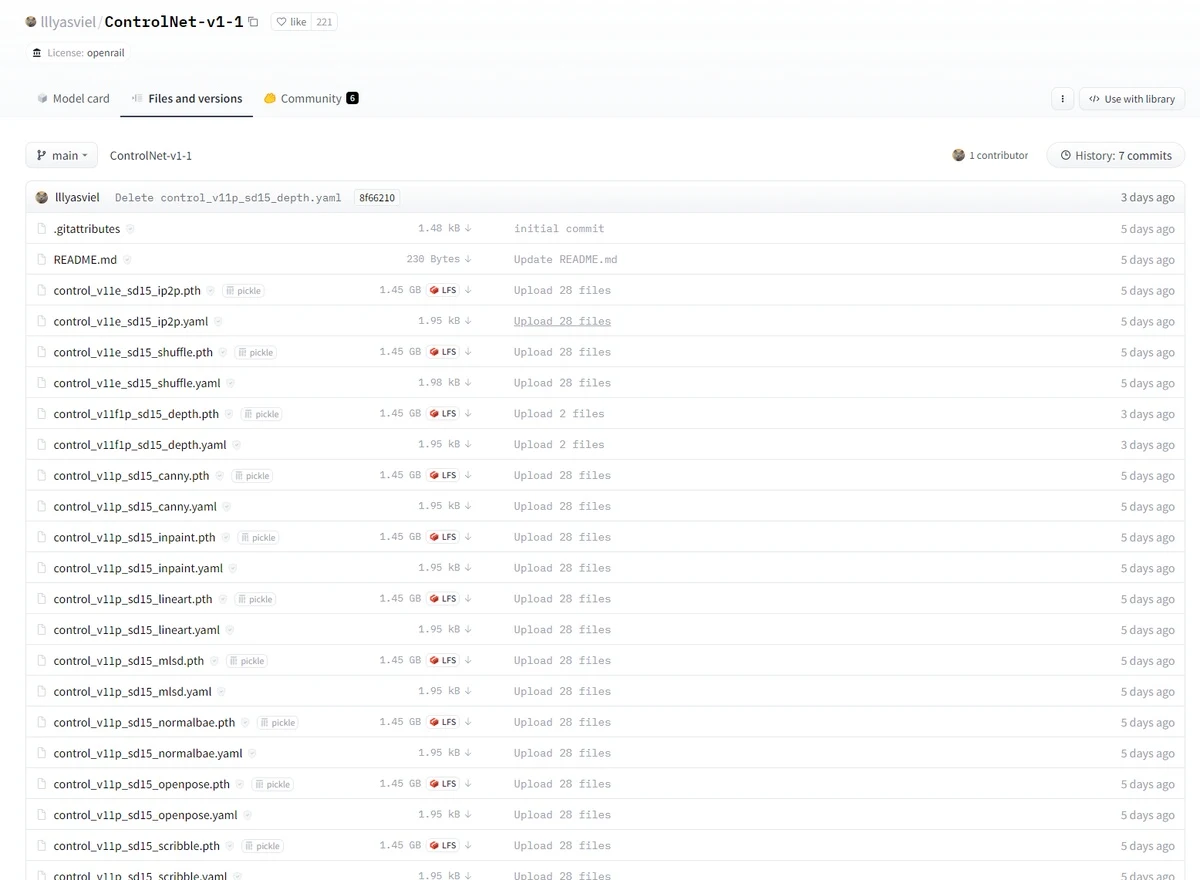This screenshot has width=1200, height=880.
Task: Click the ControlNet-v1-1 breadcrumb link
Action: pos(151,156)
